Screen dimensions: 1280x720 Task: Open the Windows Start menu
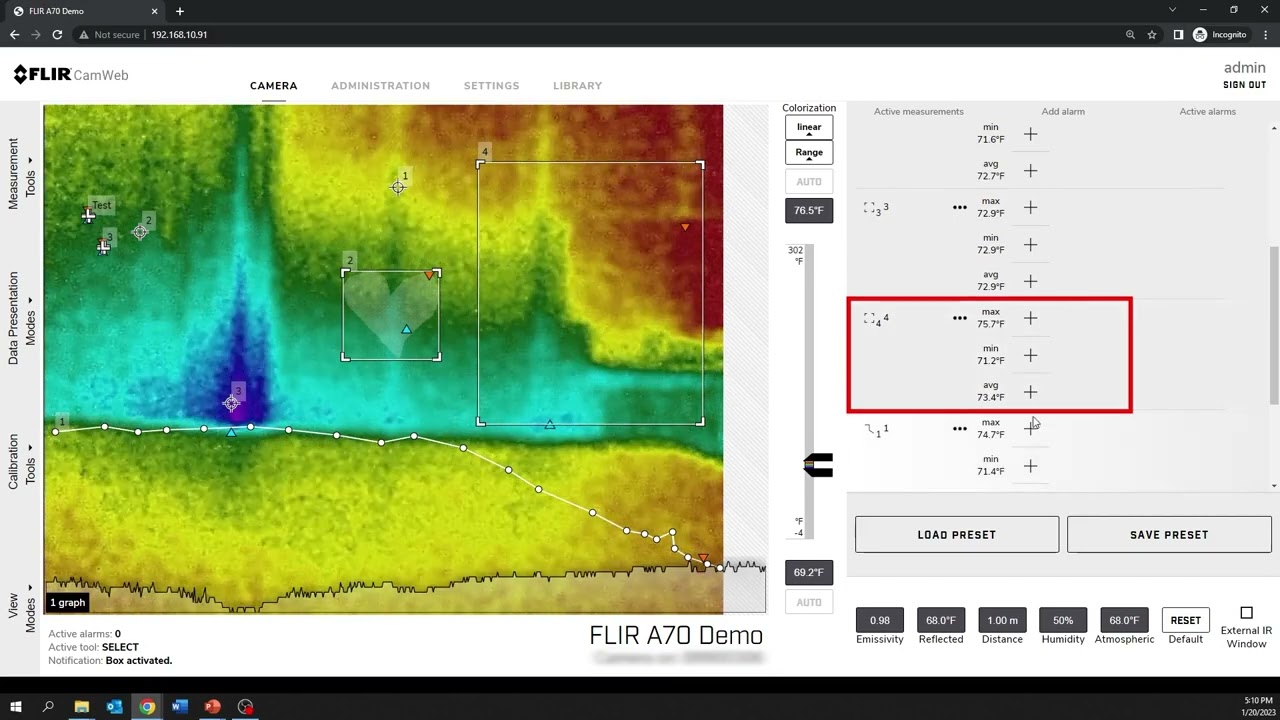16,707
